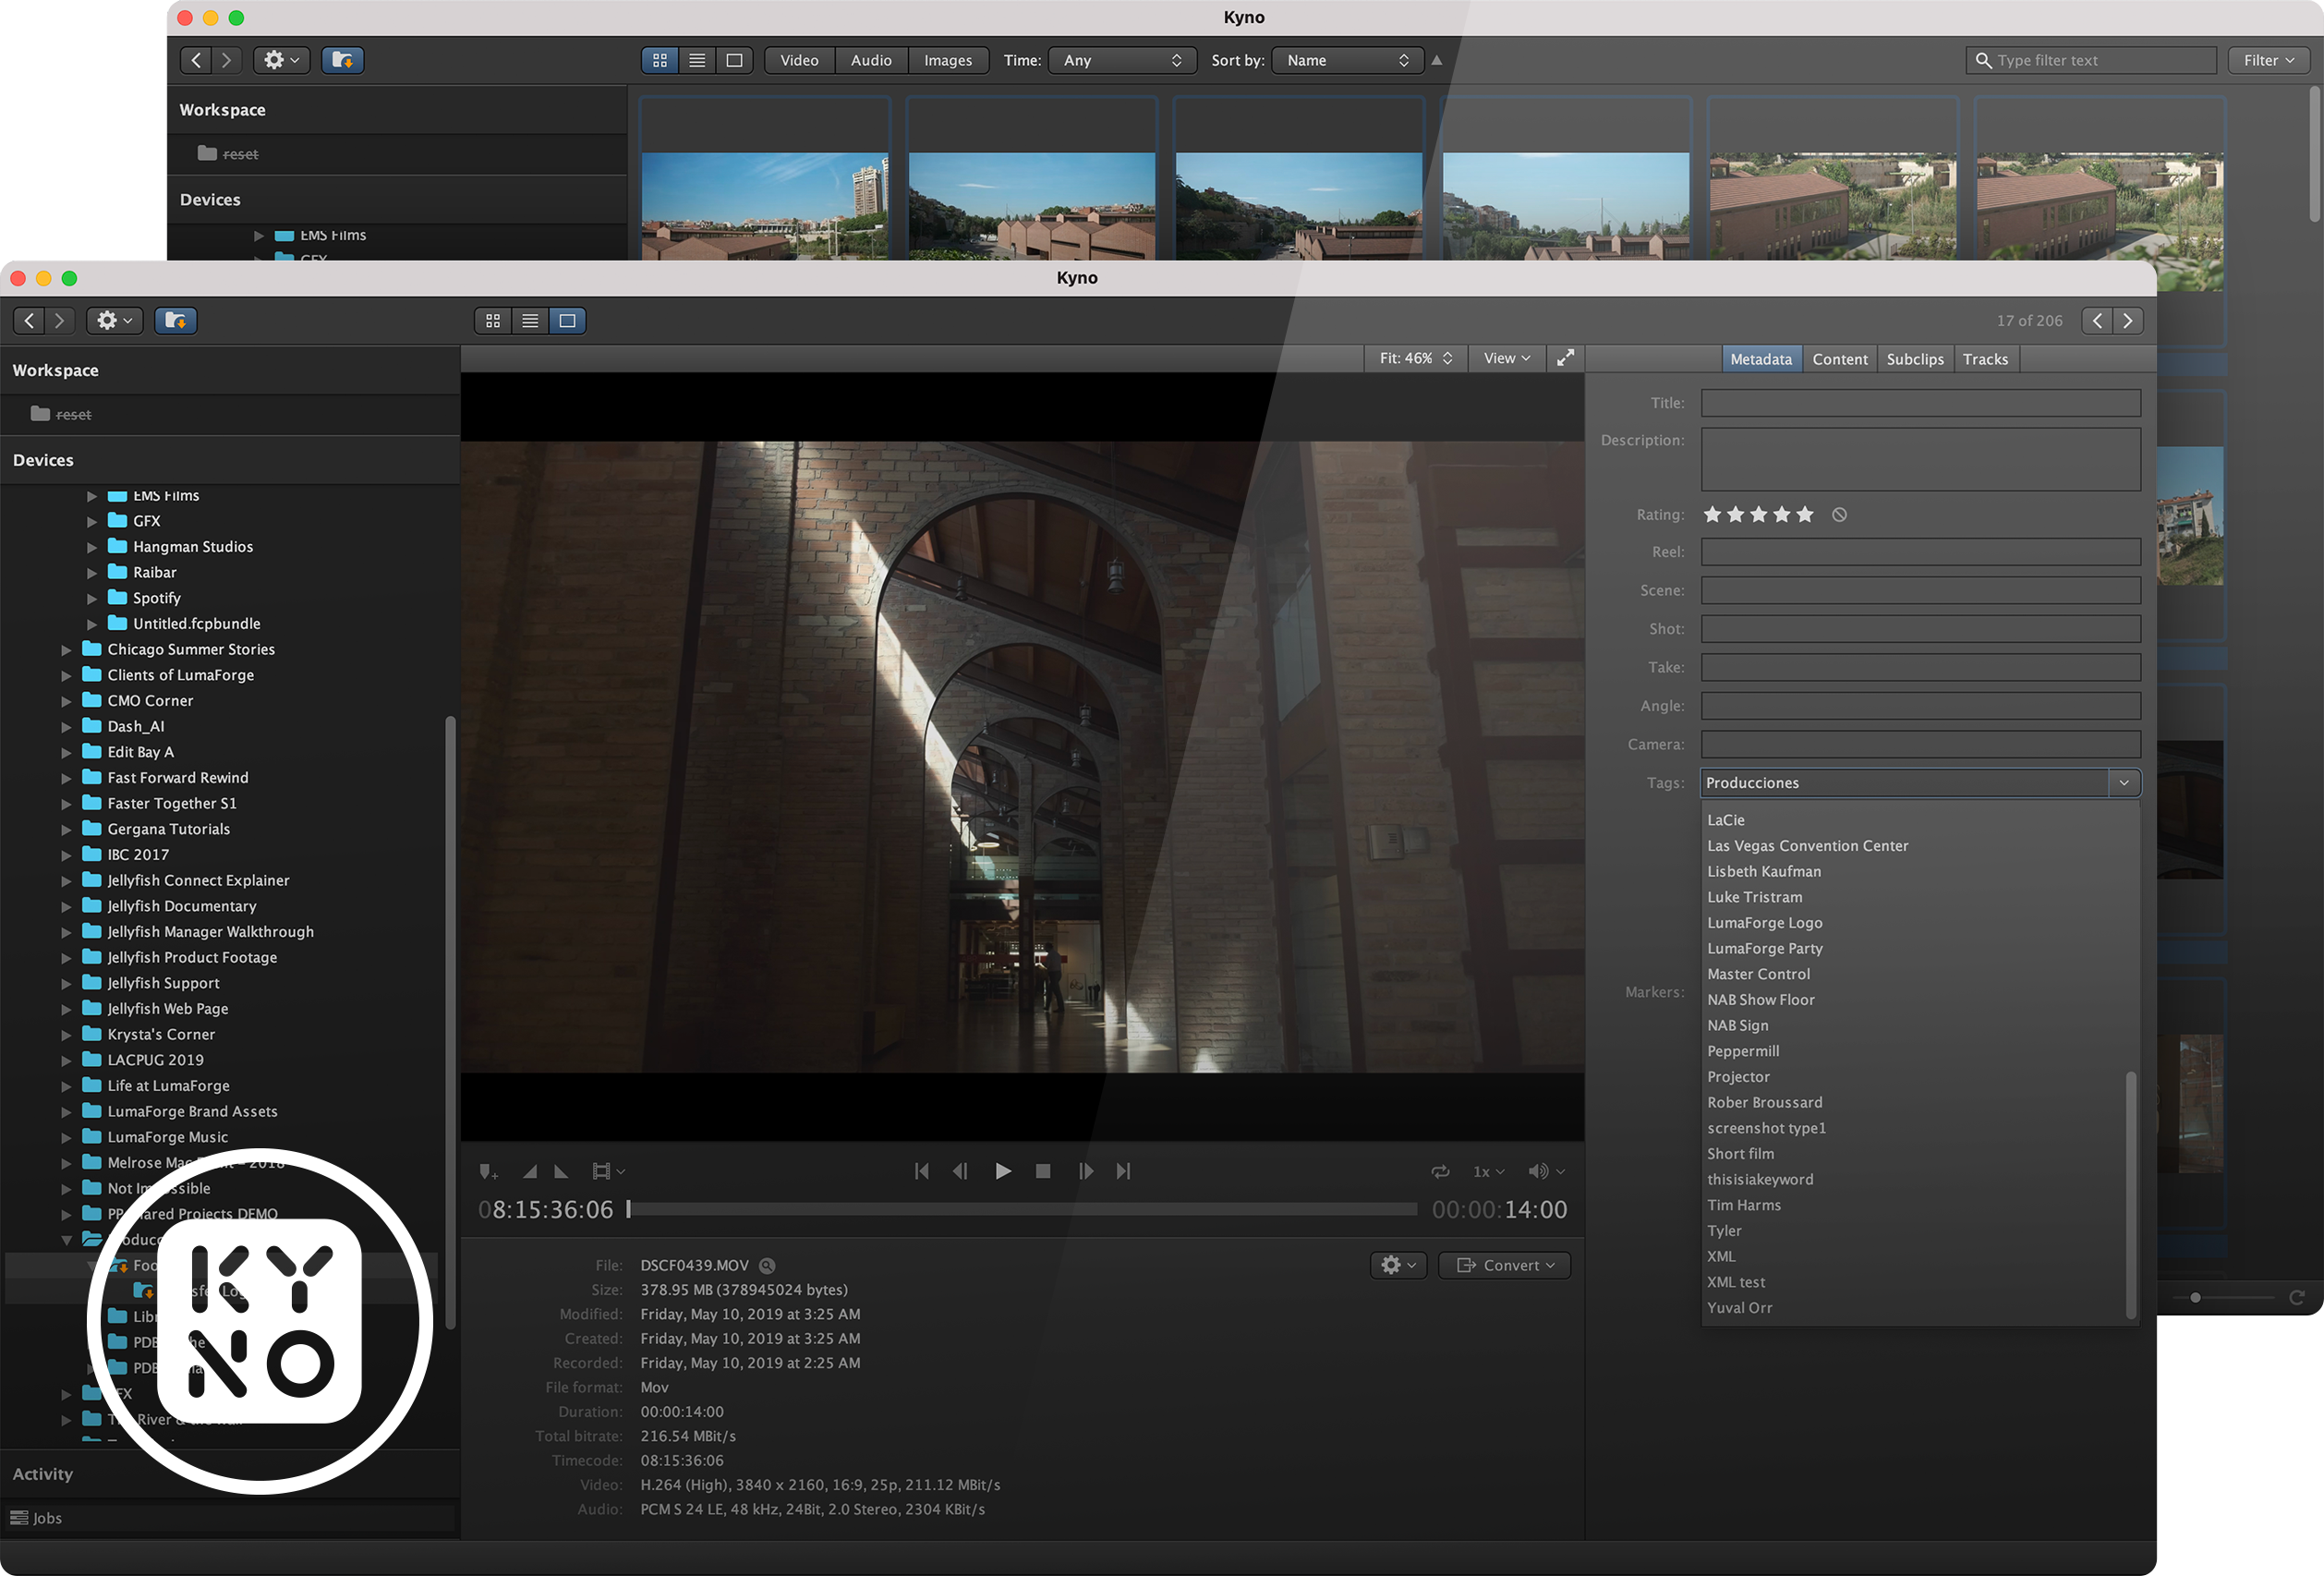This screenshot has height=1576, width=2324.
Task: Play the DSCF0439.MOV clip
Action: (1002, 1171)
